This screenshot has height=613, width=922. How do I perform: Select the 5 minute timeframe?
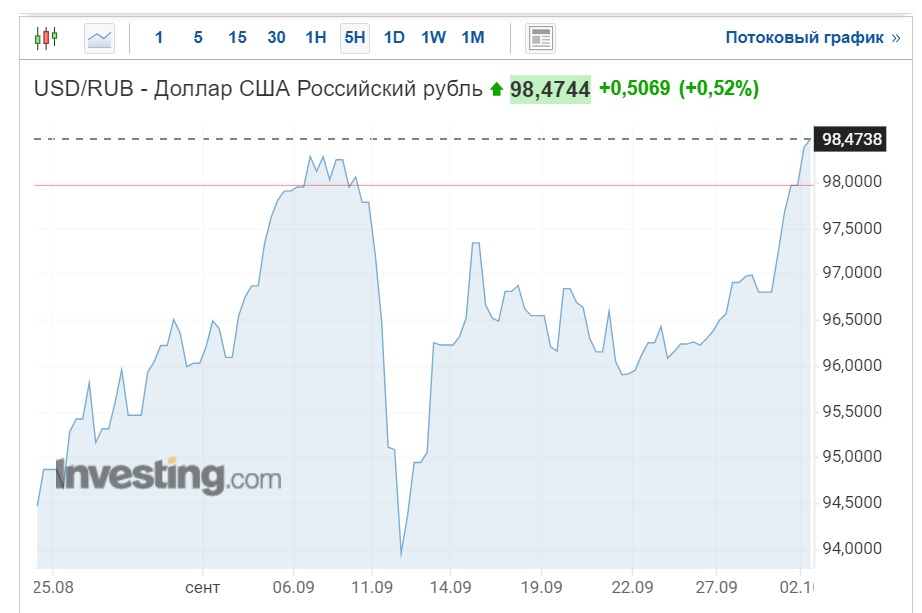tap(198, 38)
